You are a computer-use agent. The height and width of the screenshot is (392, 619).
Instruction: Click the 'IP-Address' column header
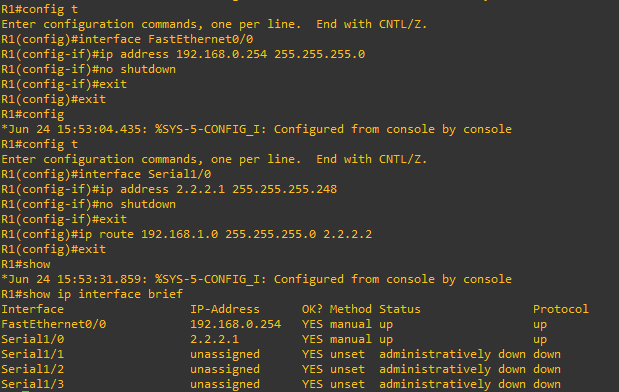(225, 309)
